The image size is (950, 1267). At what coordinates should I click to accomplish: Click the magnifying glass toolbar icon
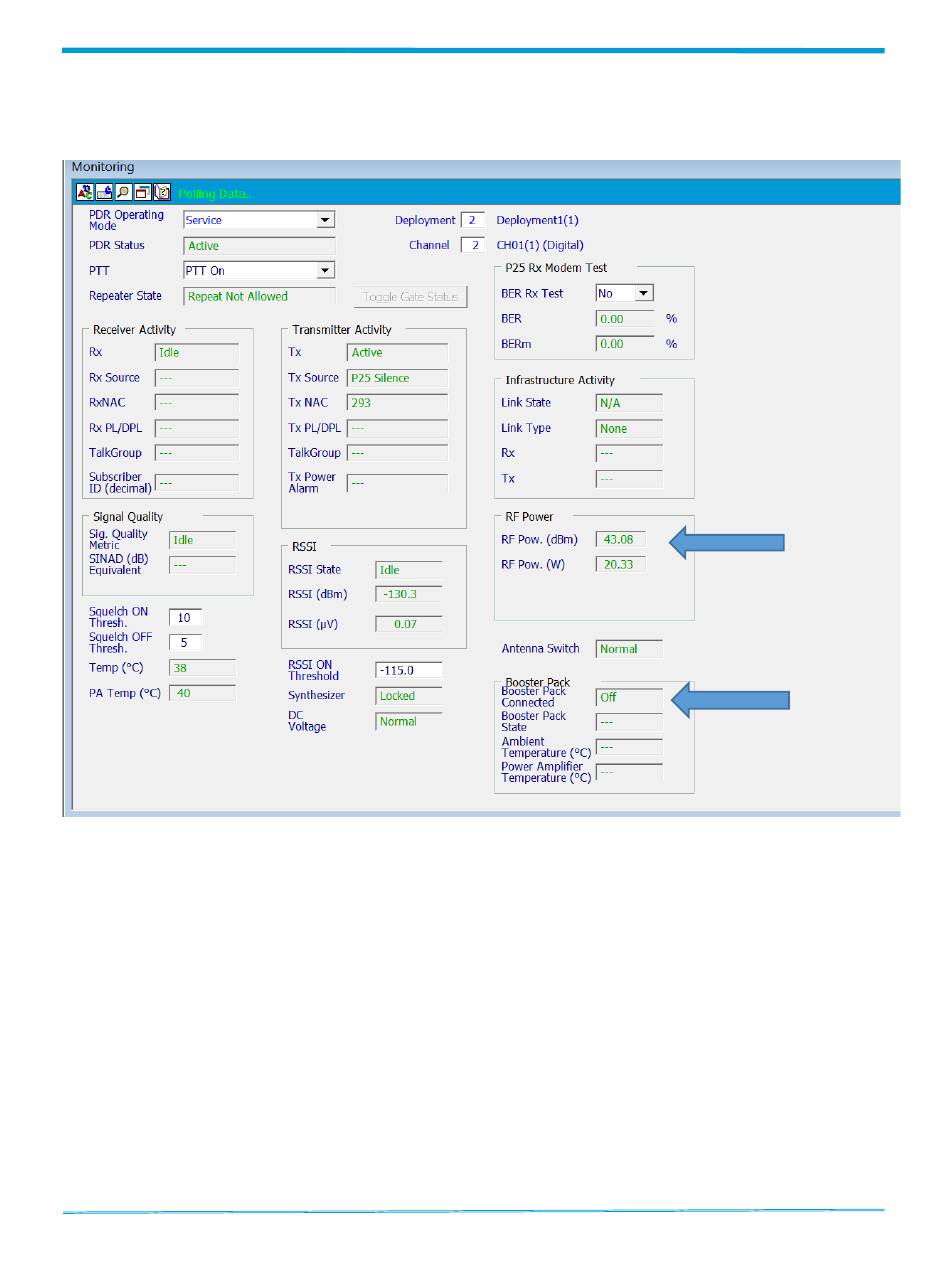[x=124, y=192]
